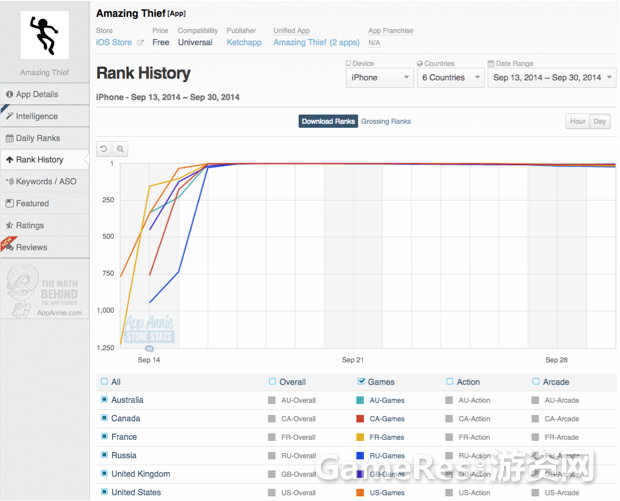
Task: Open the iOS Store link
Action: (114, 42)
